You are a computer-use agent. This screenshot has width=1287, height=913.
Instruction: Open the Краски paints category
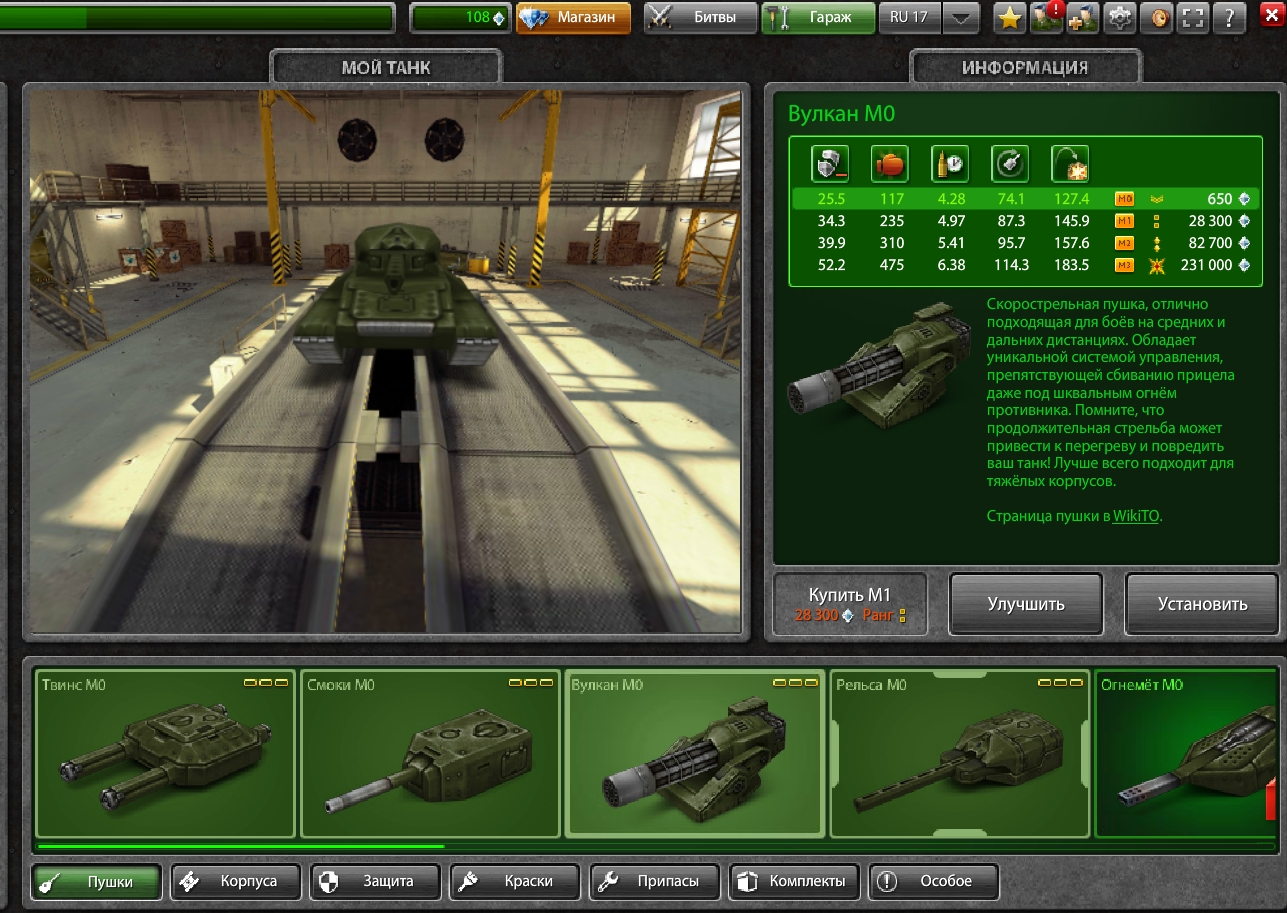(515, 881)
